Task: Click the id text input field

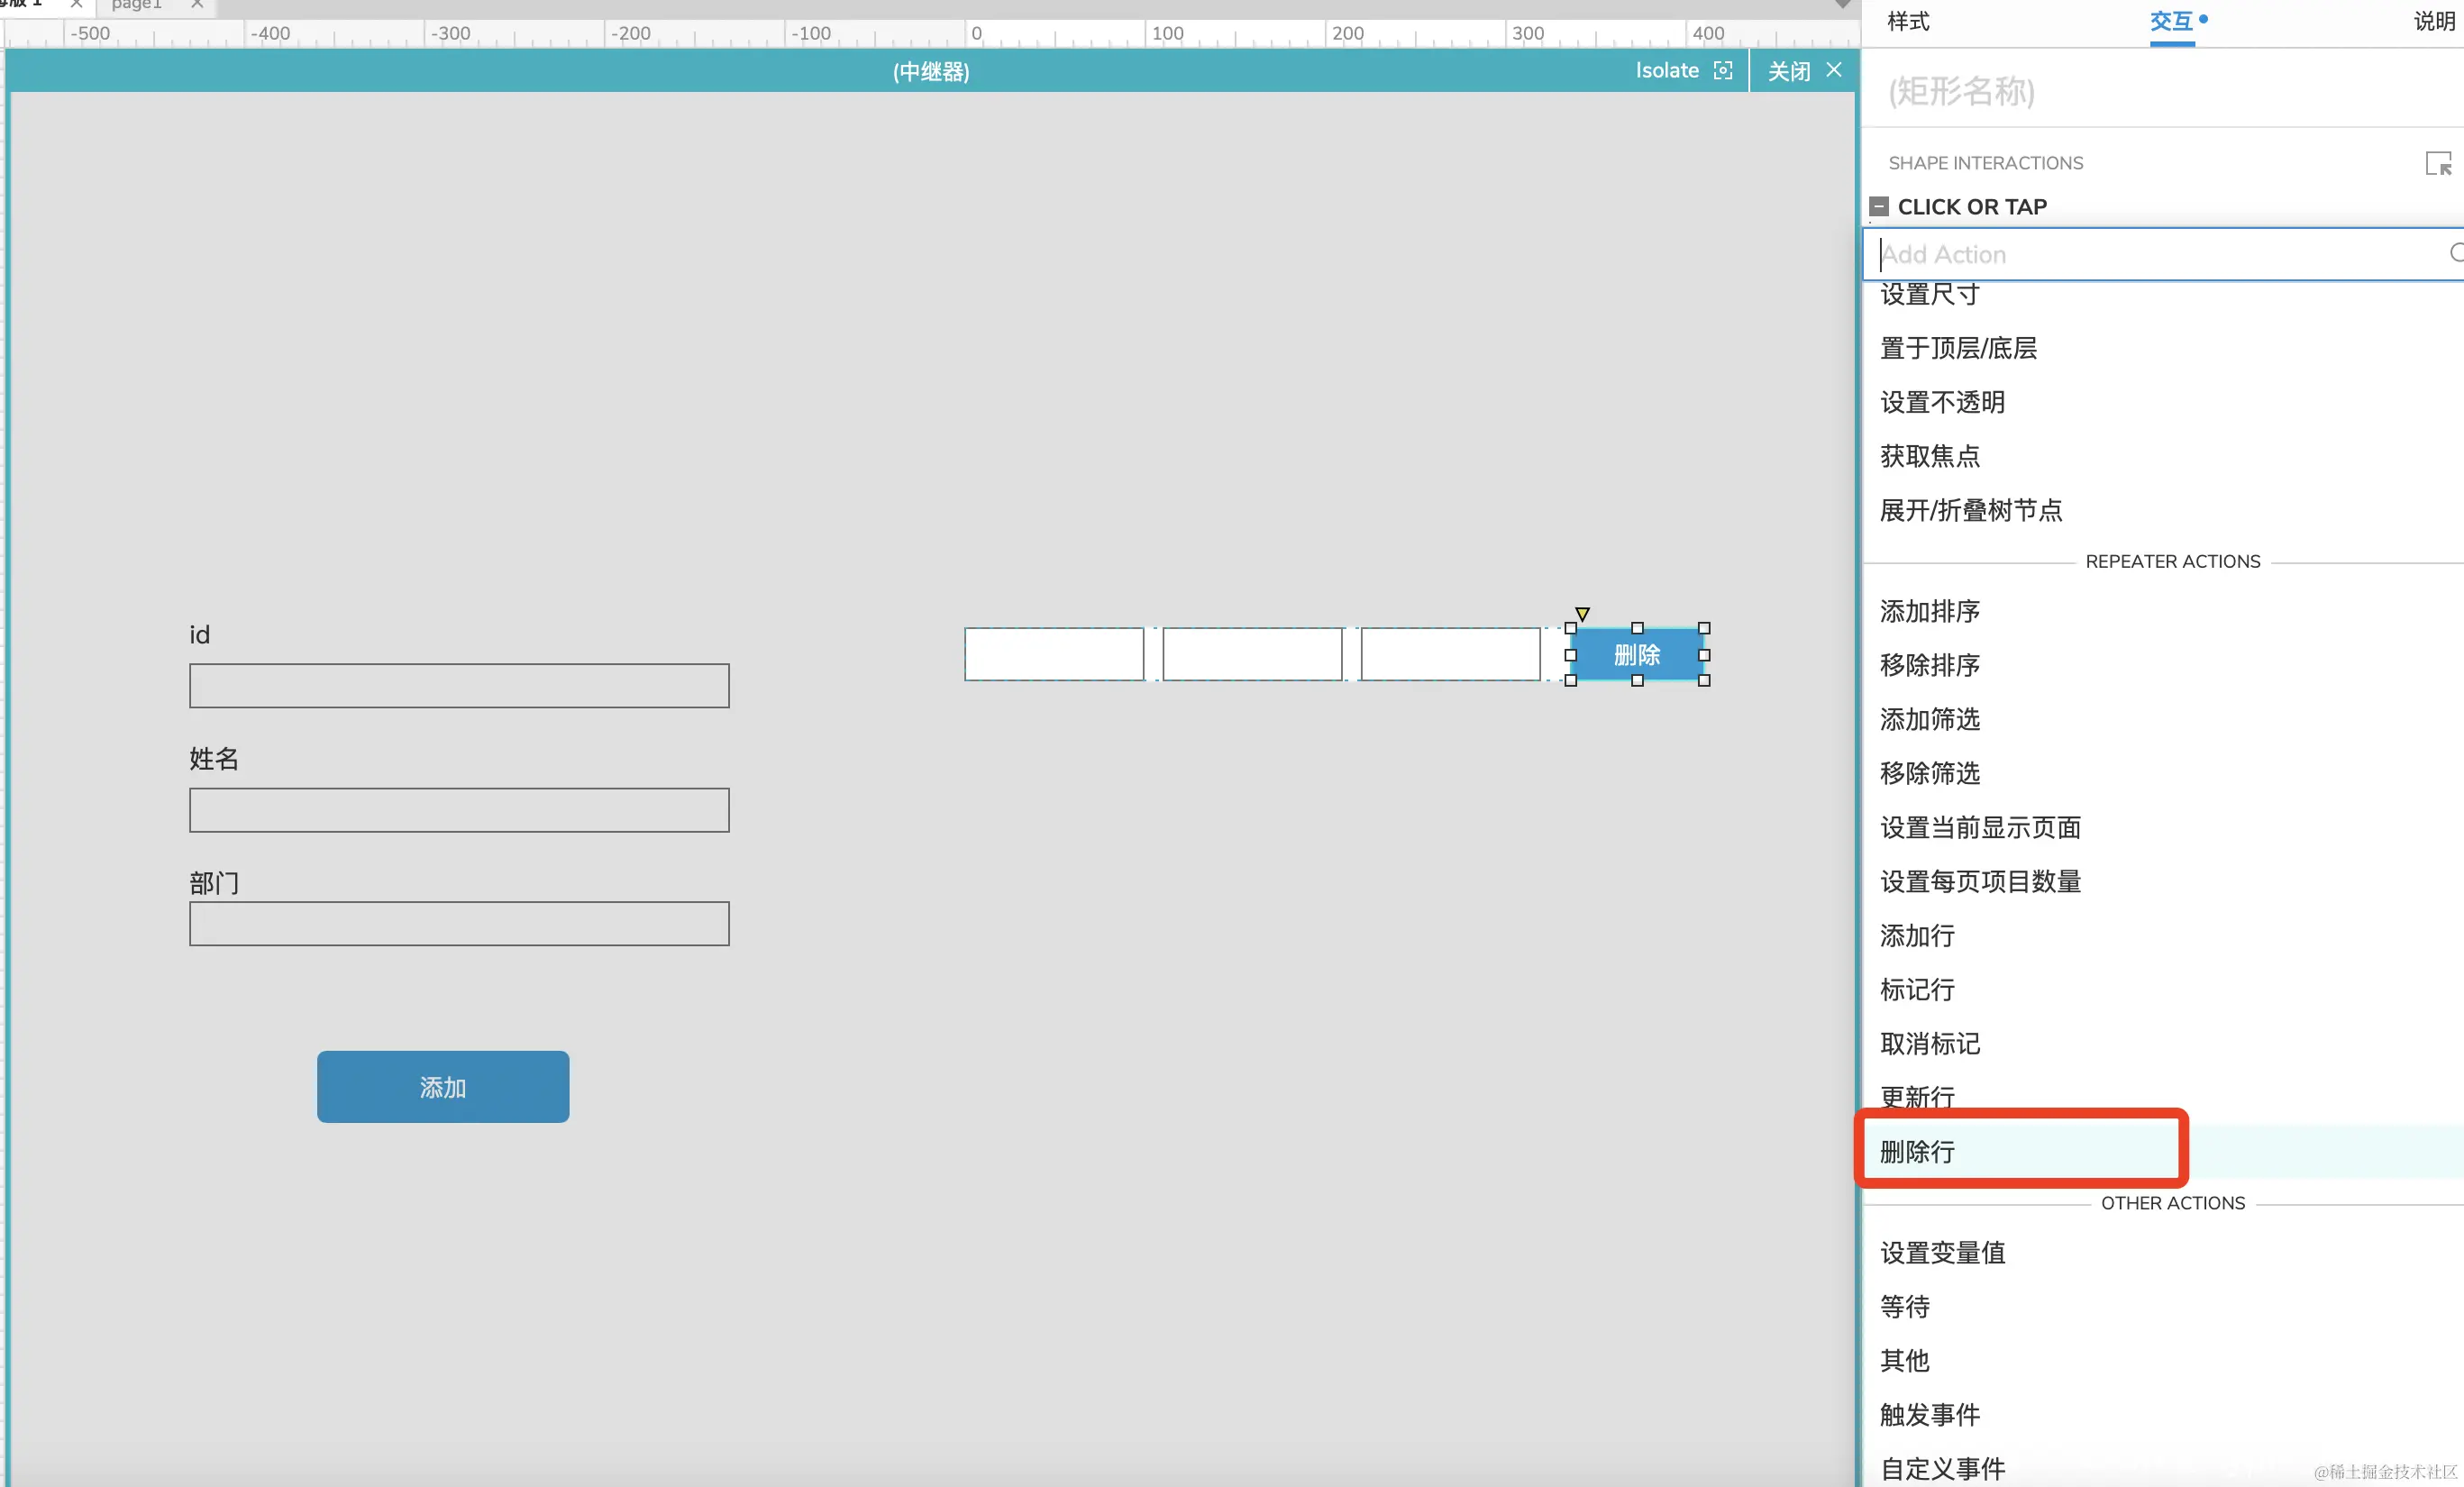Action: tap(459, 686)
